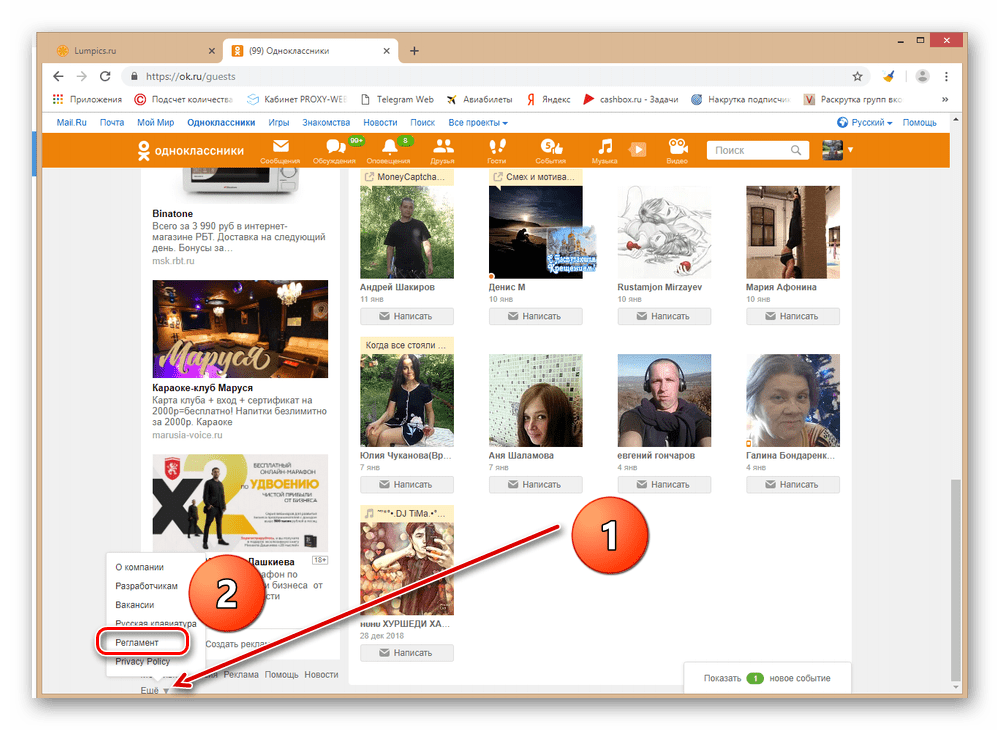Expand Все проекты dropdown
The image size is (1000, 730).
click(477, 122)
